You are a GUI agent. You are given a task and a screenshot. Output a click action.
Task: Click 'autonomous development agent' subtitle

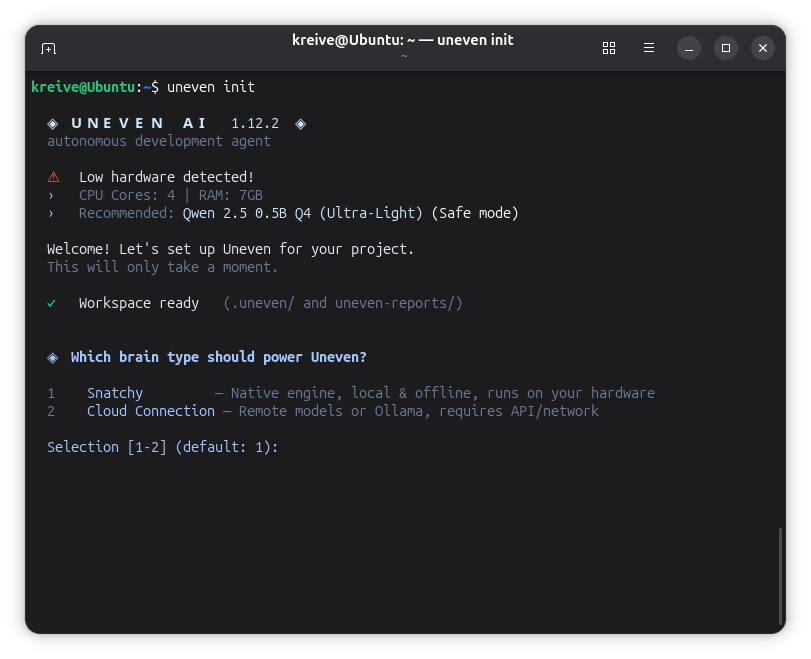click(x=159, y=141)
